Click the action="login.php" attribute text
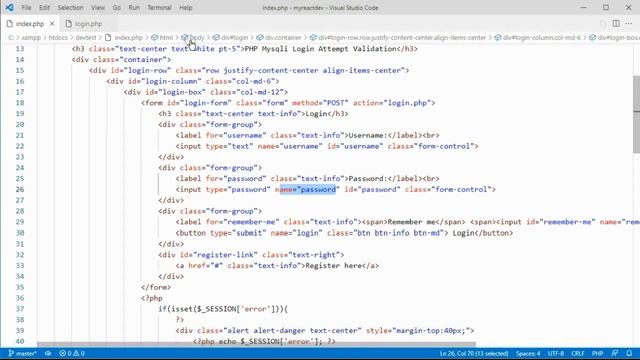The image size is (640, 360). tap(391, 103)
